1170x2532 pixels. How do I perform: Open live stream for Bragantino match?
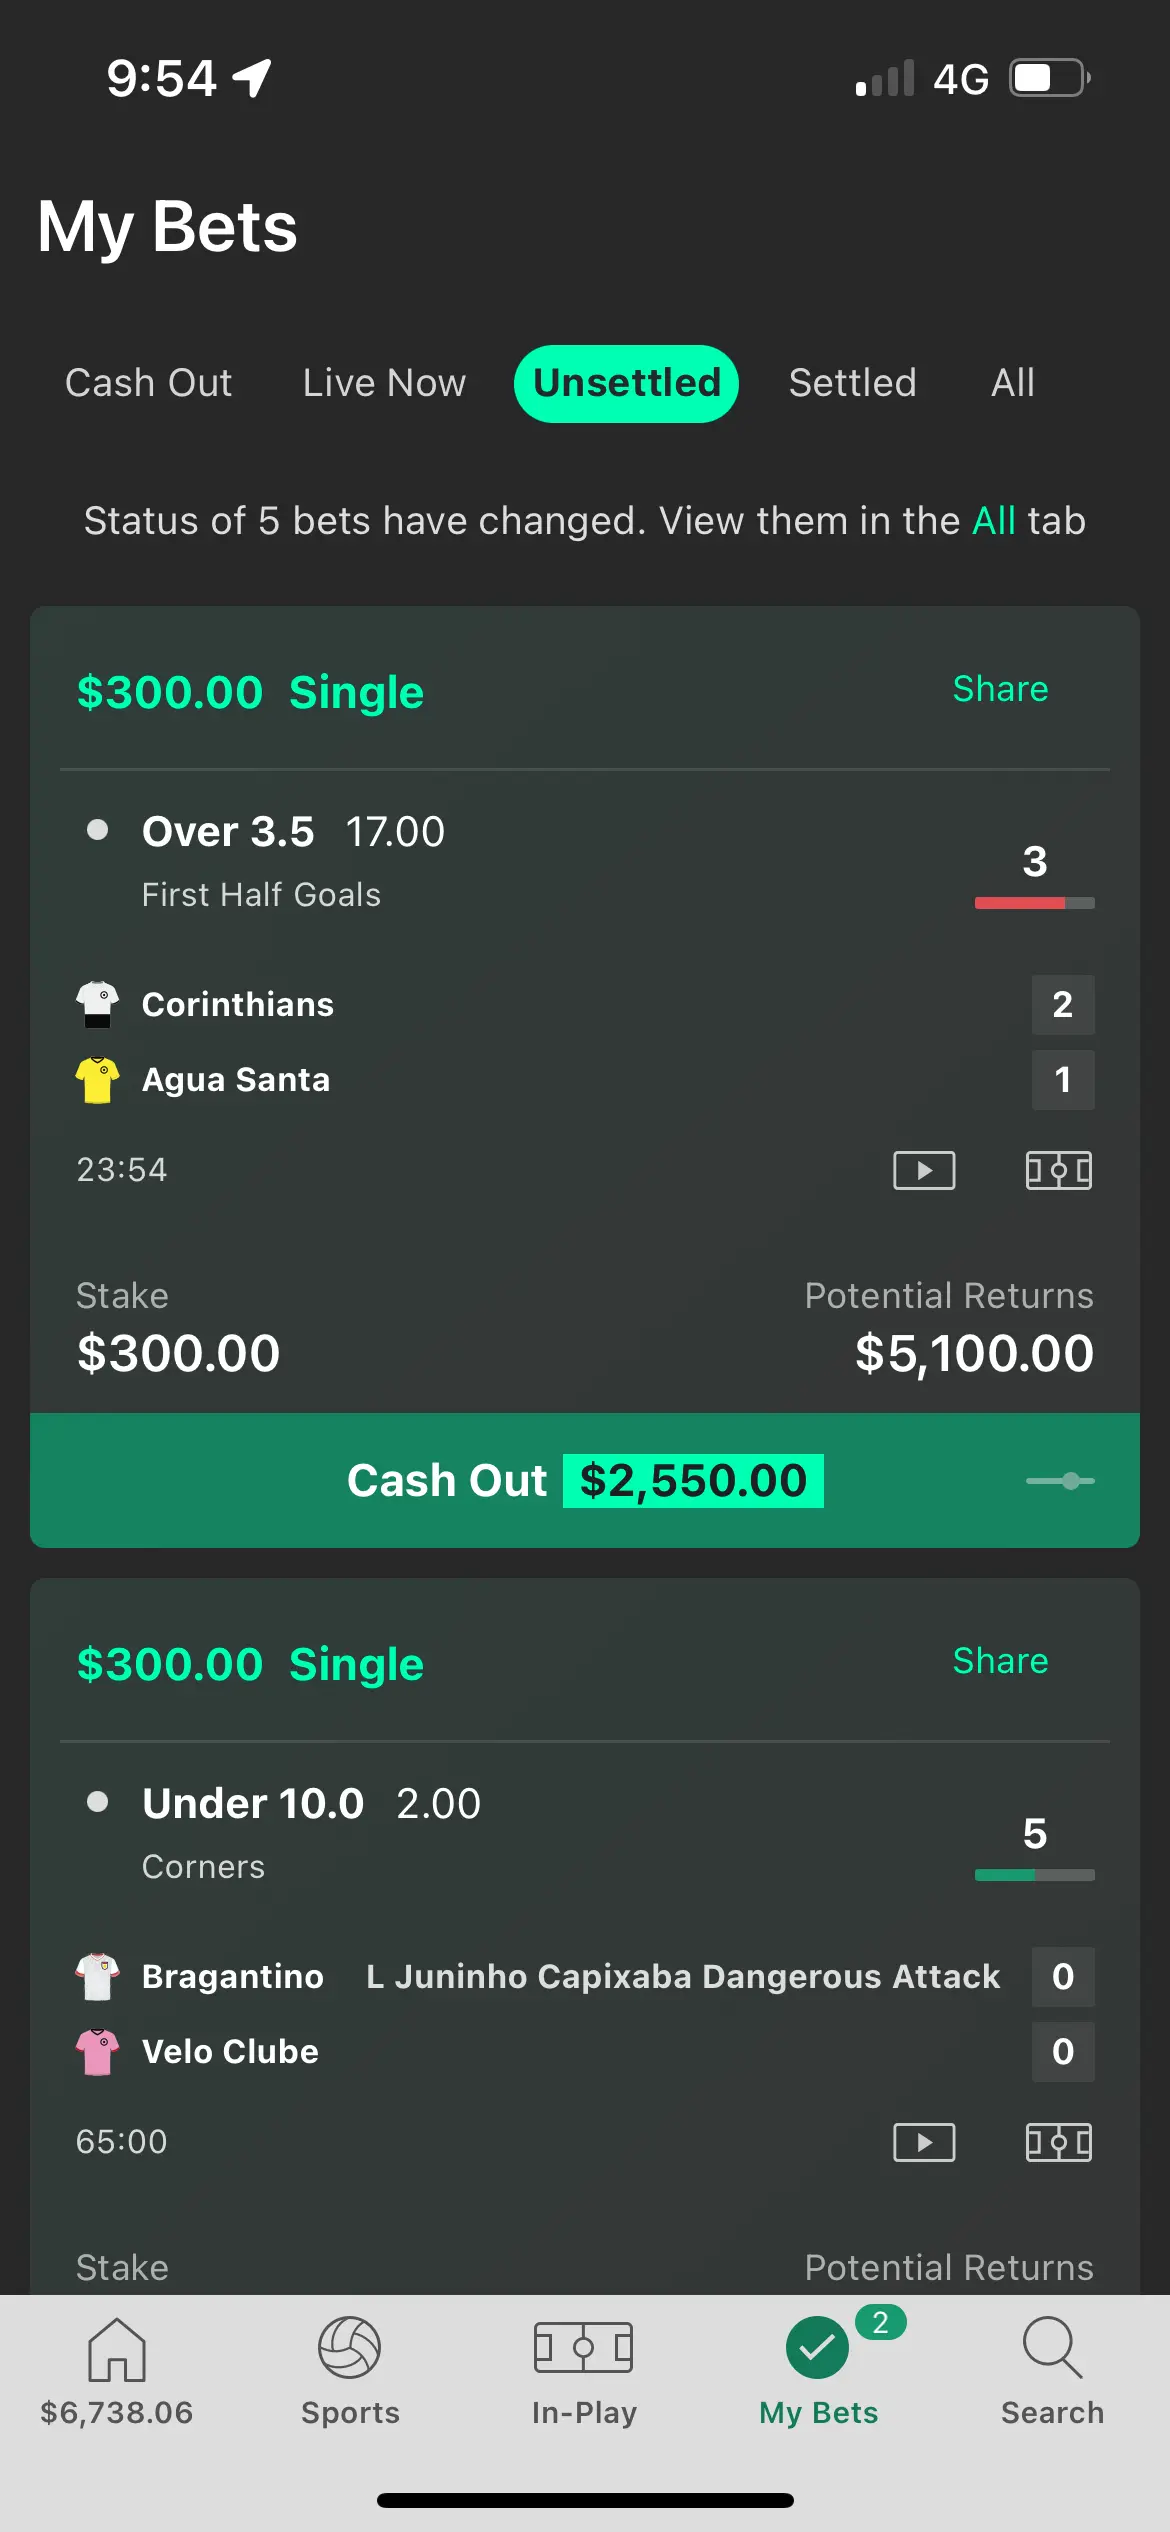[x=924, y=2142]
